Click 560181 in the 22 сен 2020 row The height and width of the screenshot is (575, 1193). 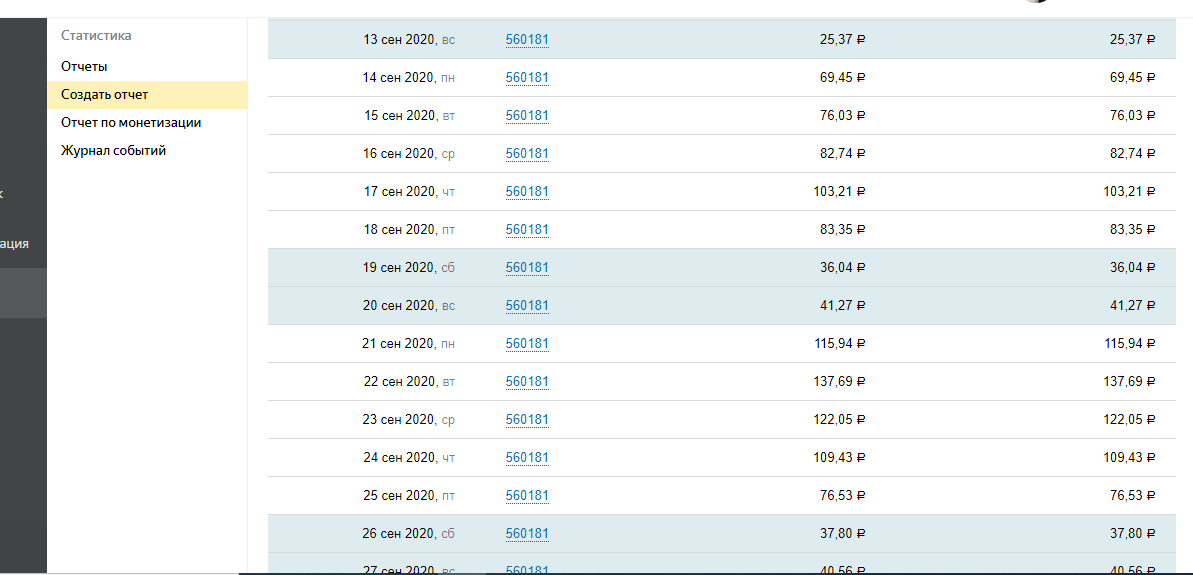(527, 382)
